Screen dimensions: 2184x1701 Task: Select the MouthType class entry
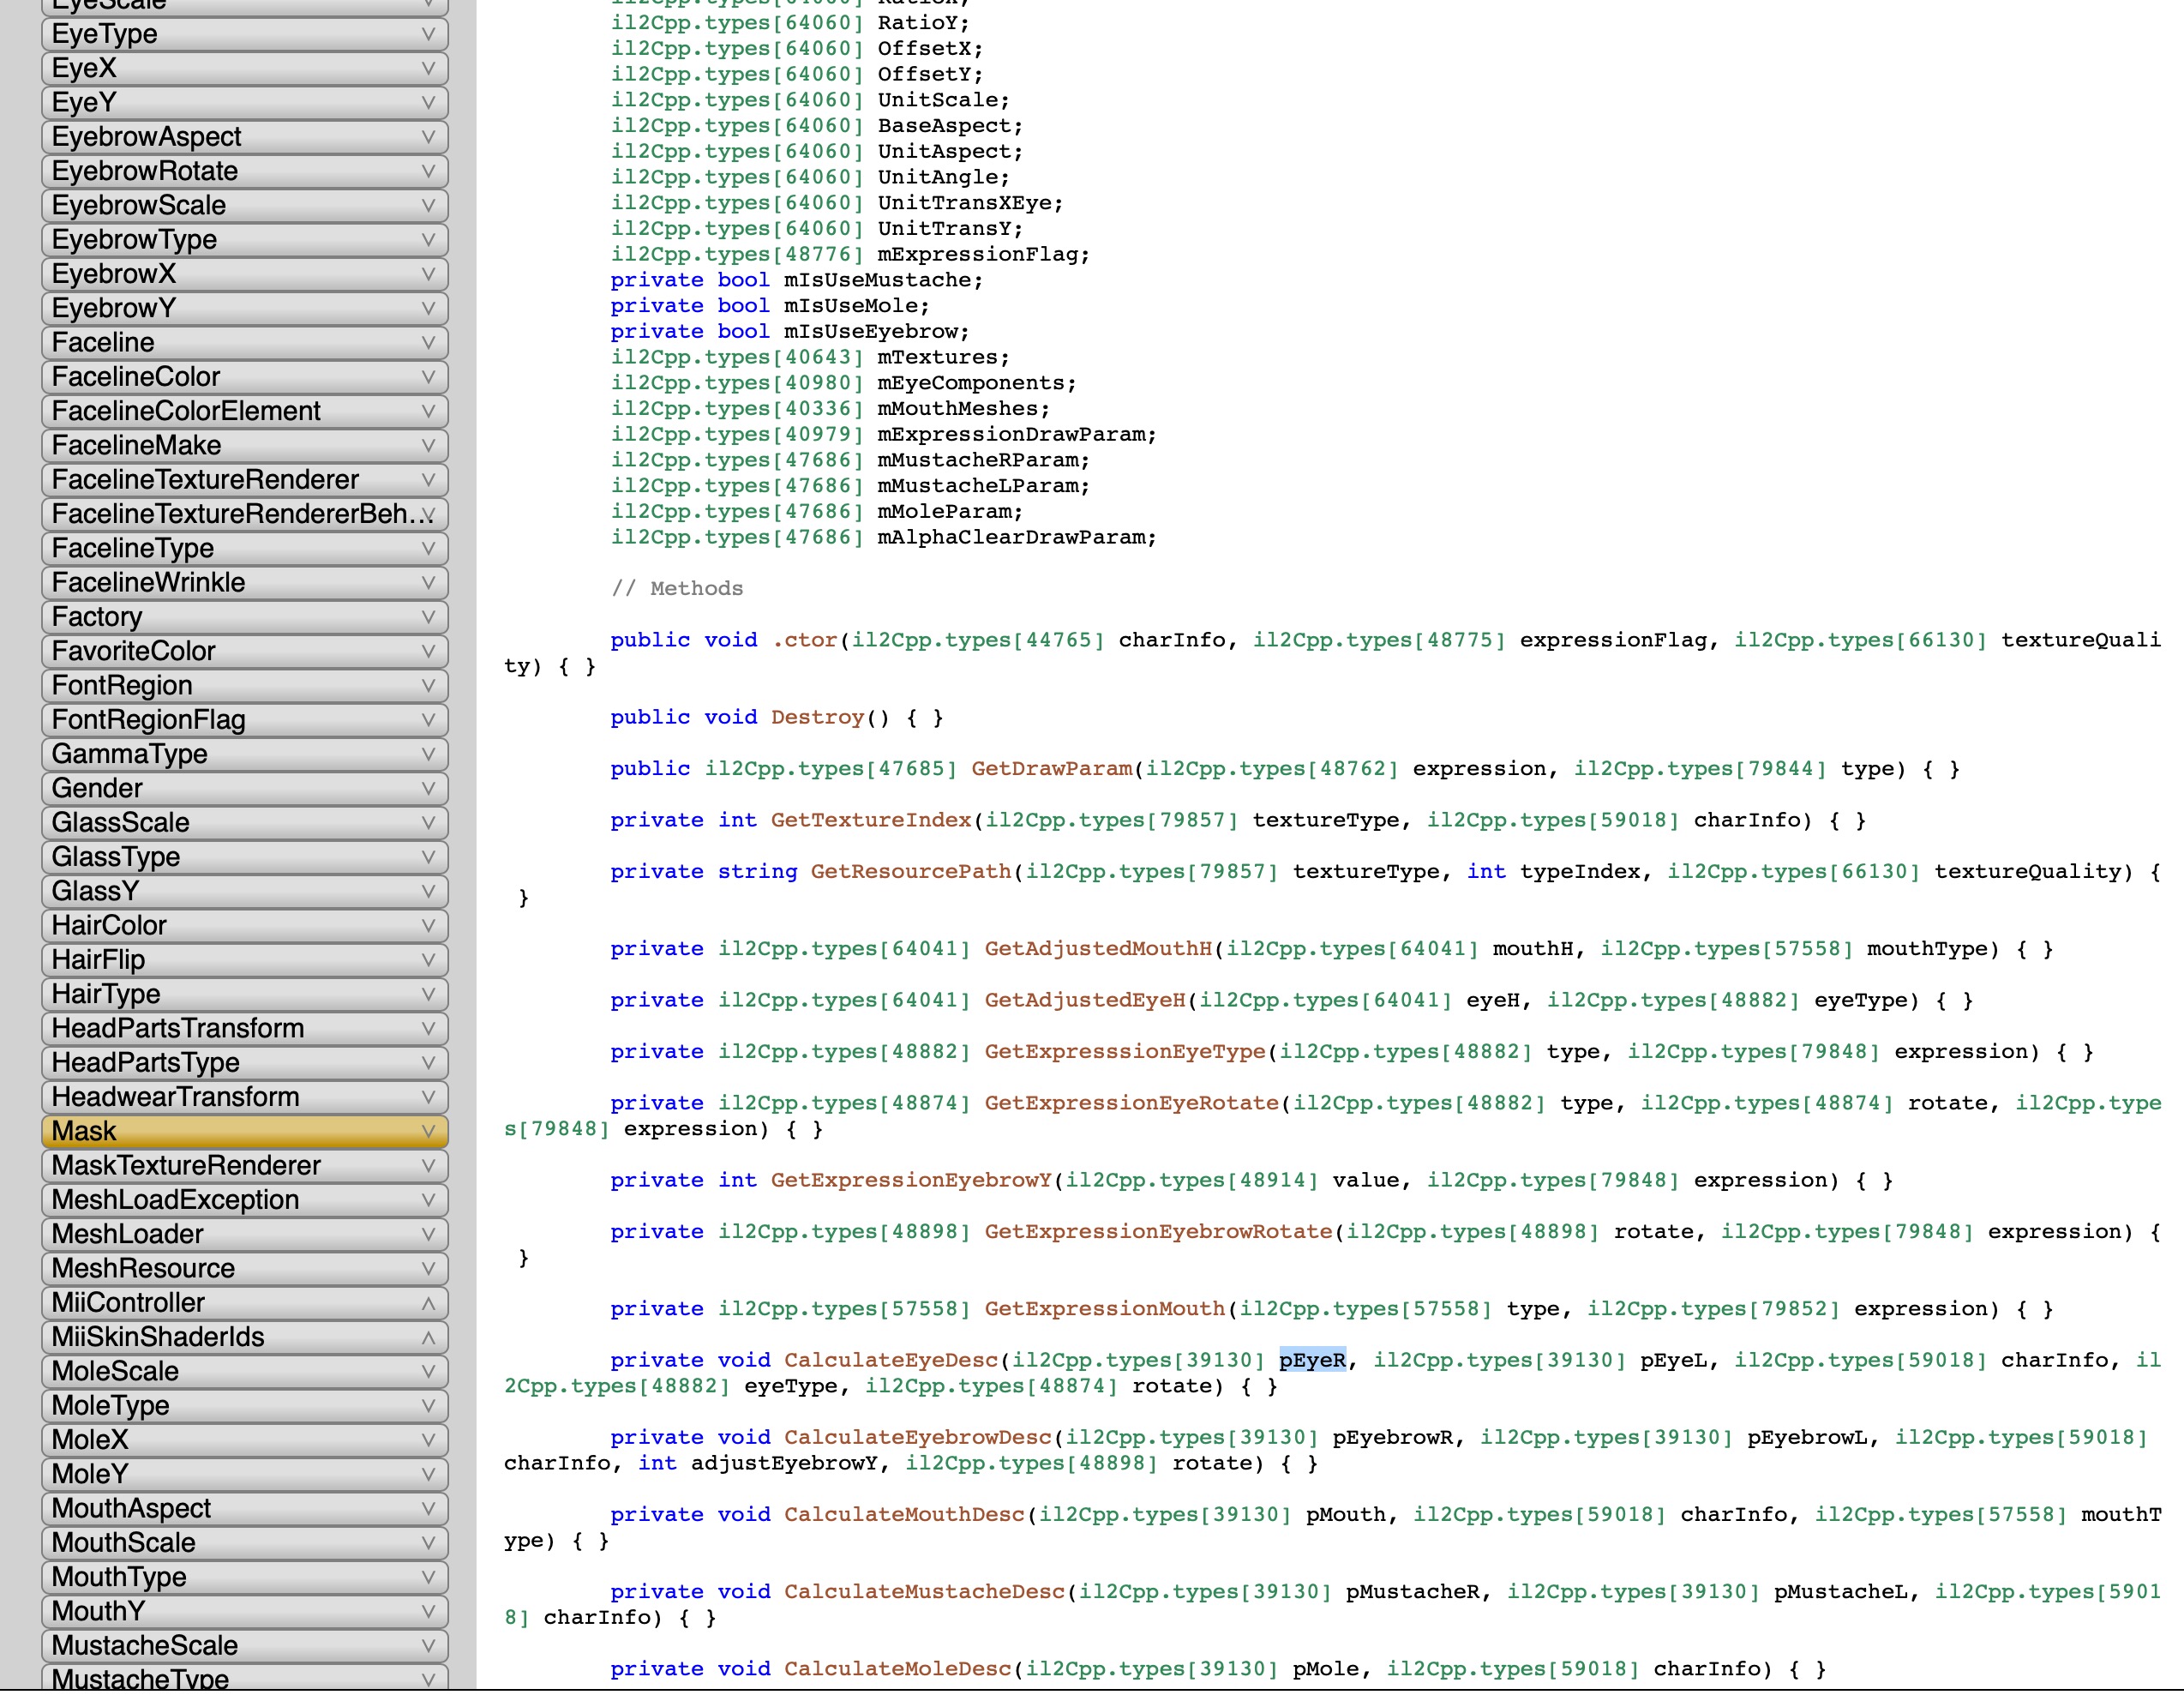119,1577
